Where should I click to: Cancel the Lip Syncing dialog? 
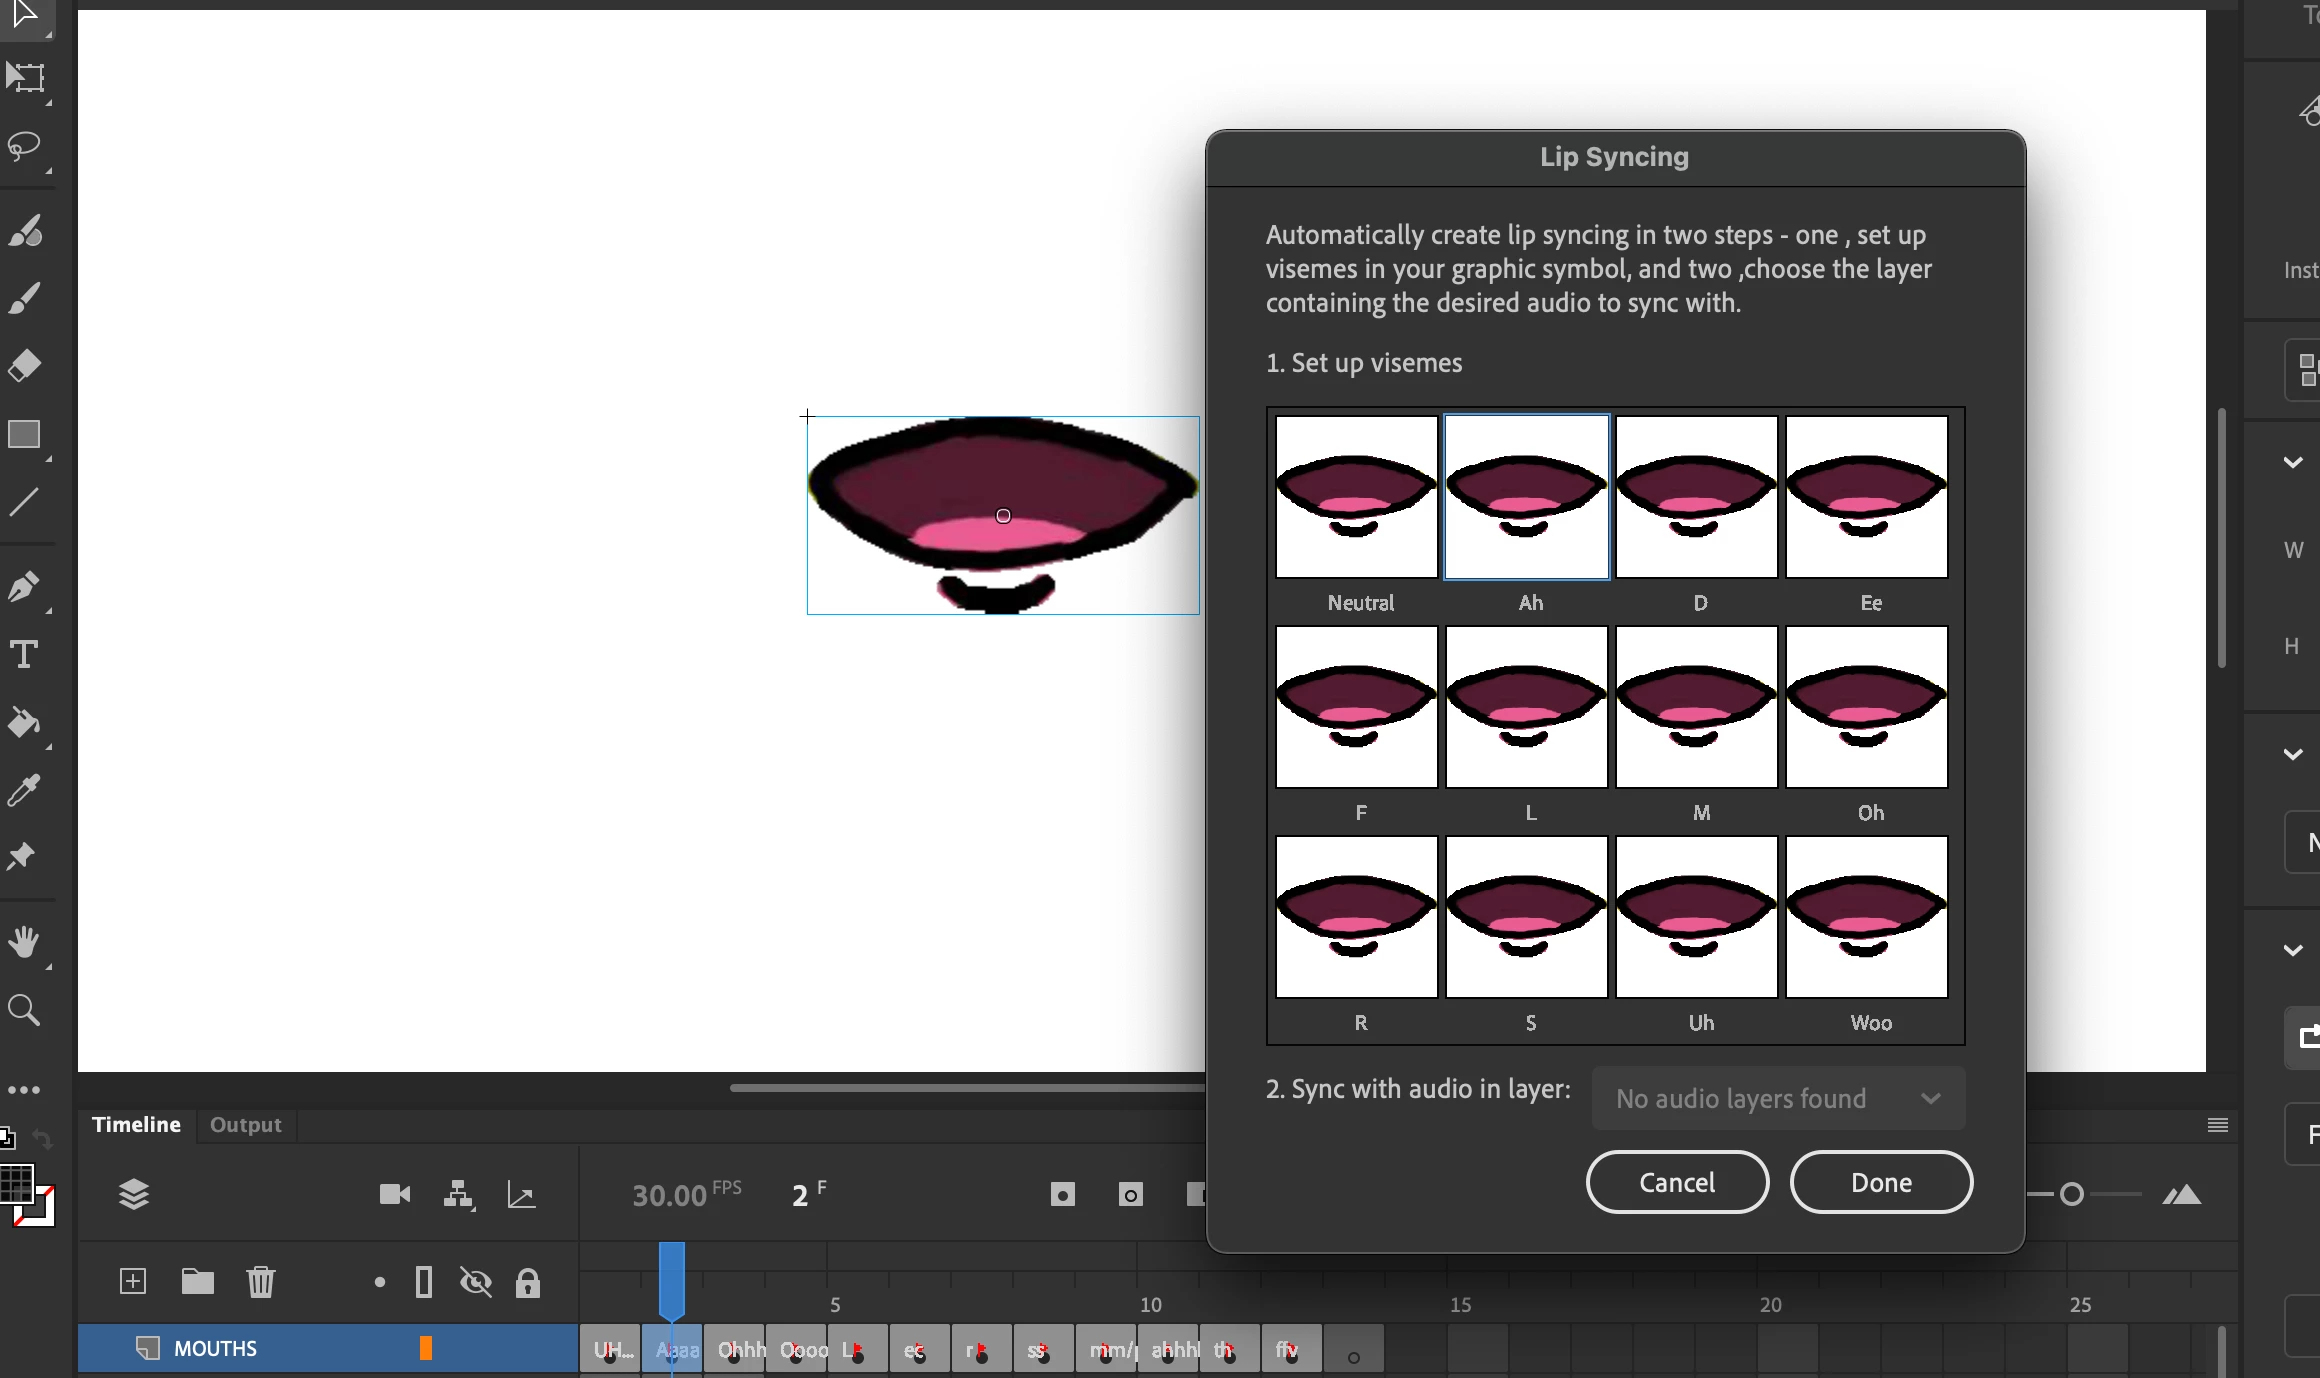[x=1677, y=1182]
